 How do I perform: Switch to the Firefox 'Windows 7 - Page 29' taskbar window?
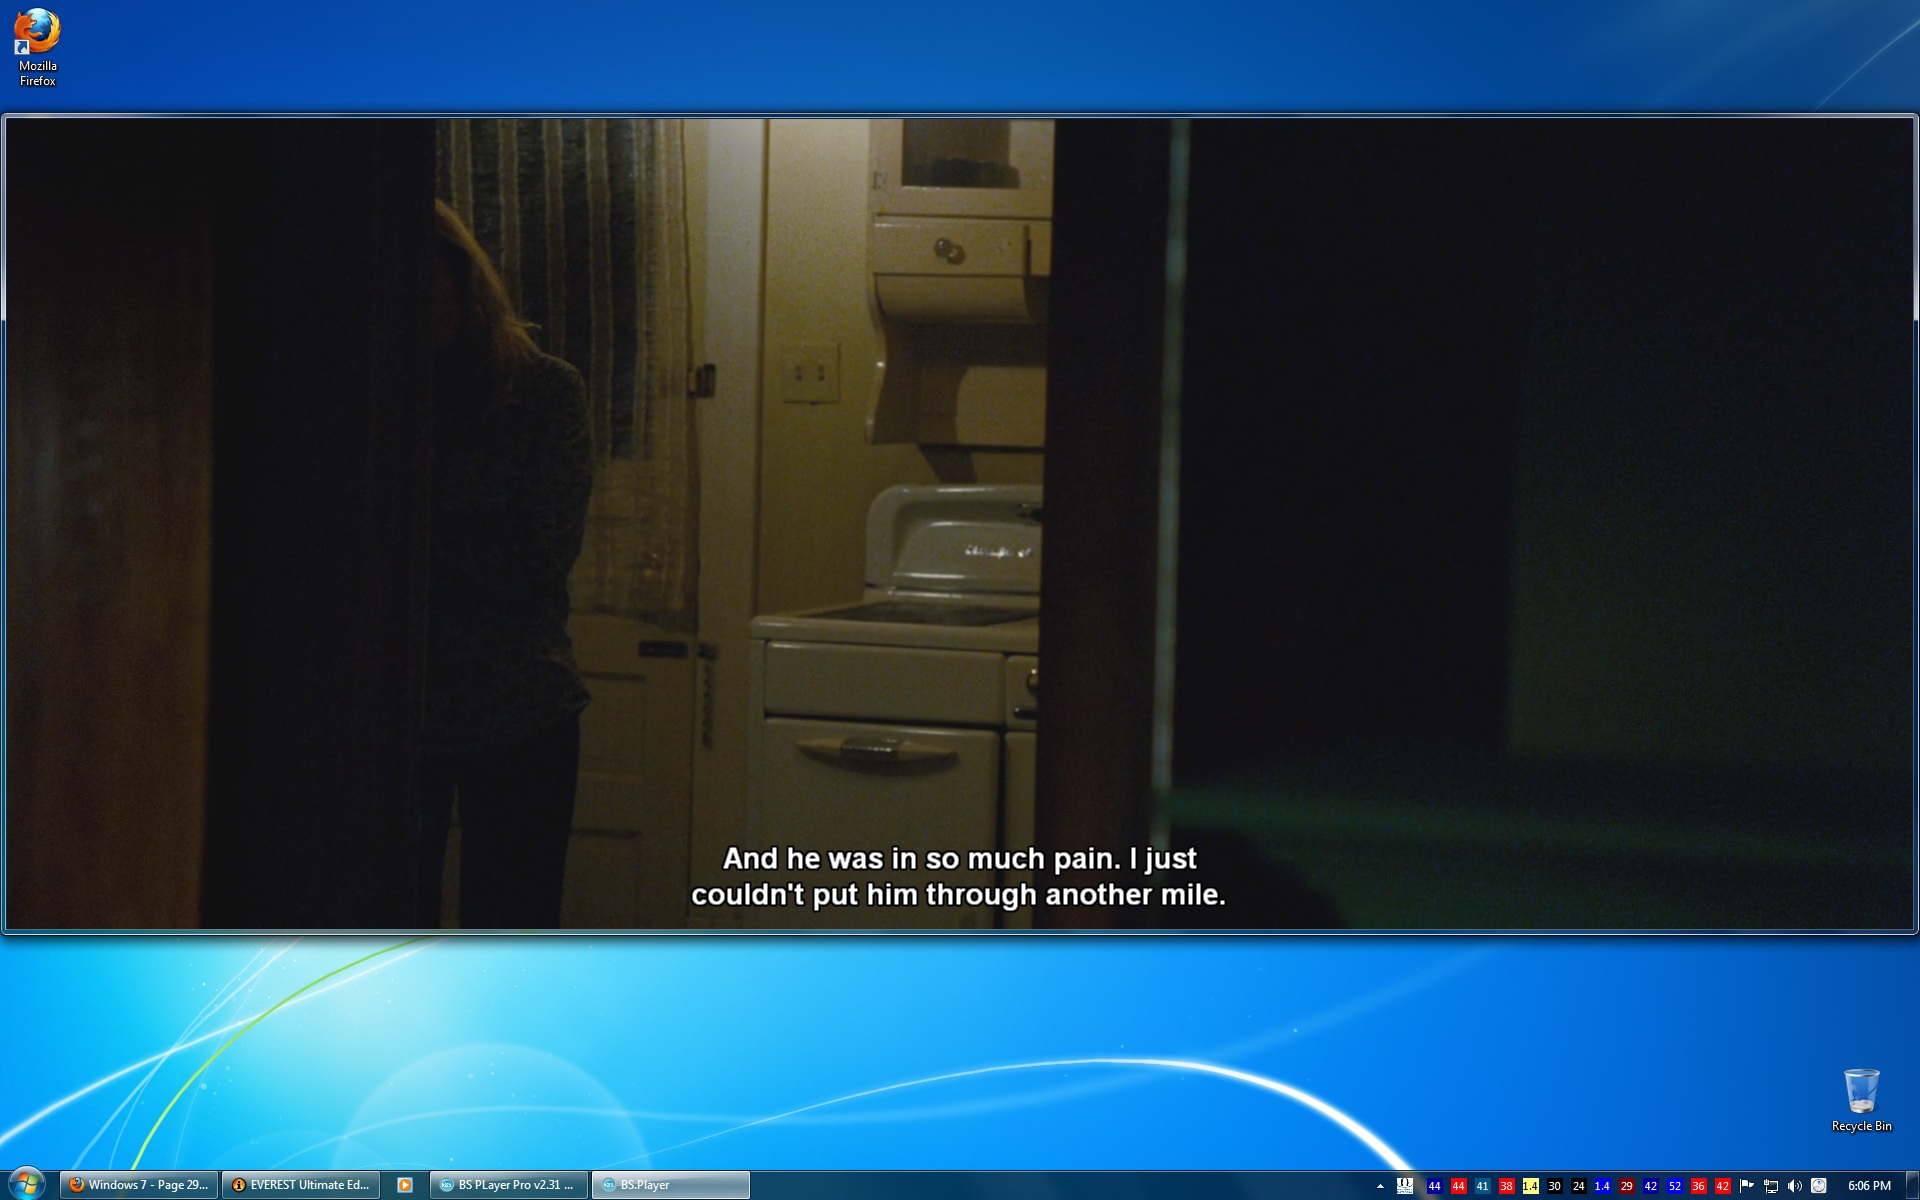pos(139,1185)
